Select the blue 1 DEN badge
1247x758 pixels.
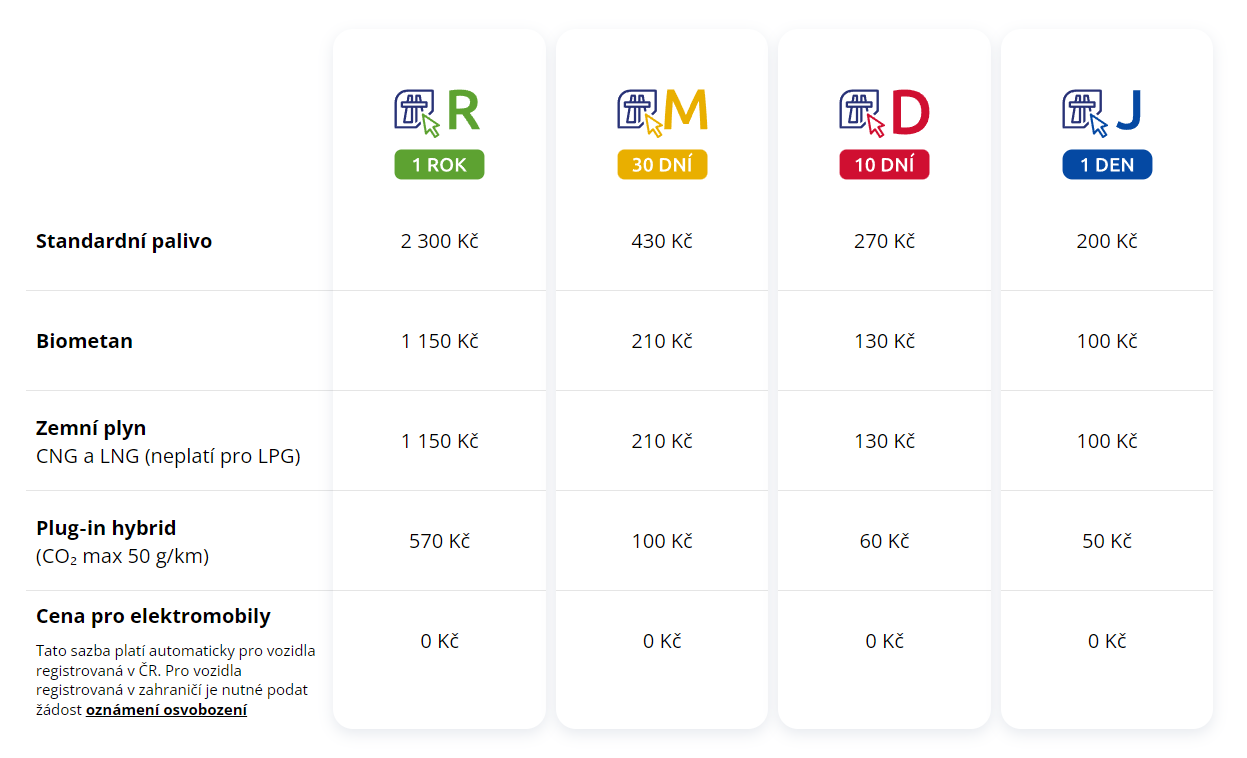1107,165
